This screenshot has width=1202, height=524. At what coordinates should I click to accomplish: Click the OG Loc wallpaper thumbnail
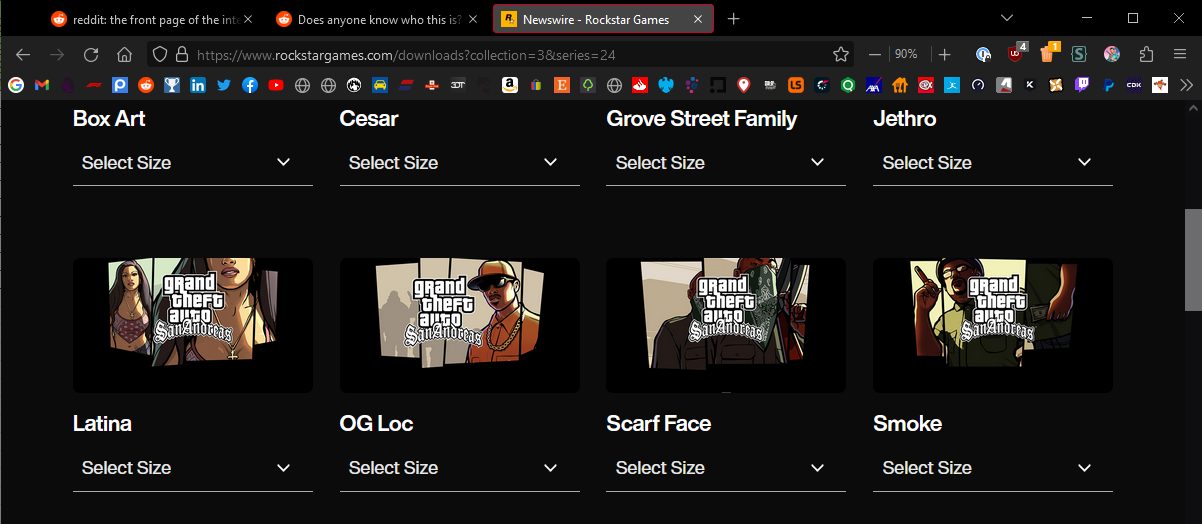[460, 325]
